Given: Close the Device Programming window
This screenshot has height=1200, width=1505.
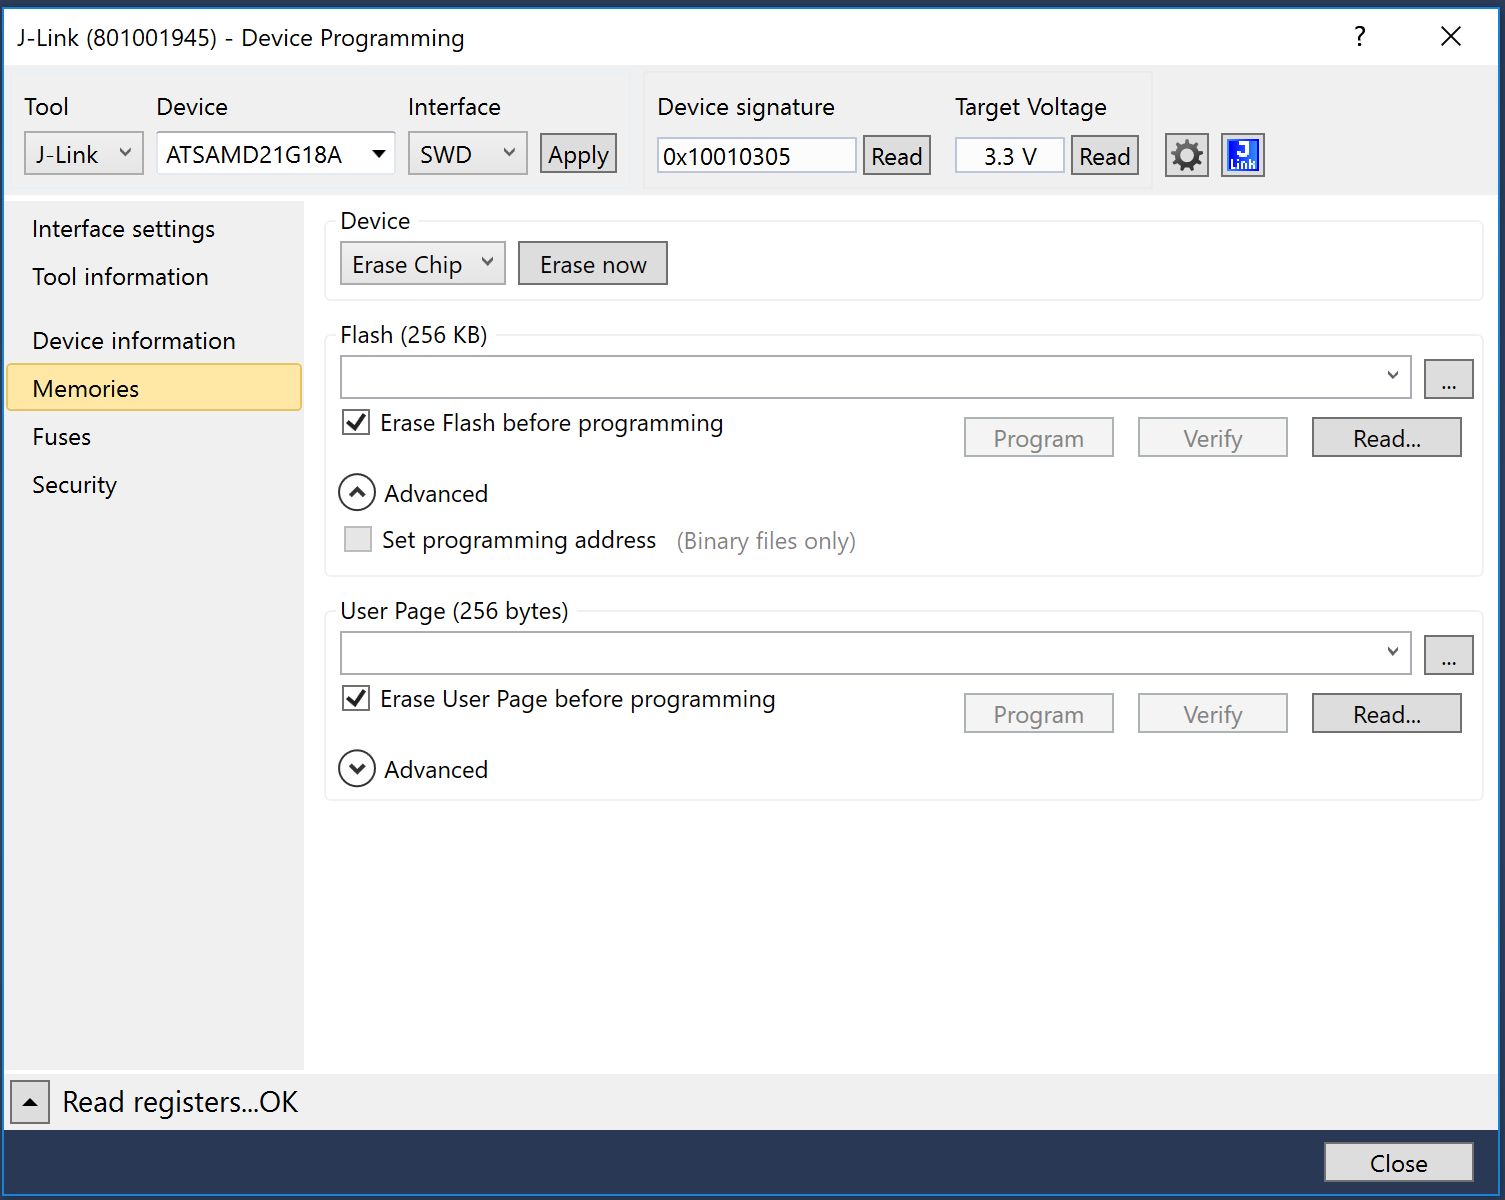Looking at the screenshot, I should pos(1451,37).
